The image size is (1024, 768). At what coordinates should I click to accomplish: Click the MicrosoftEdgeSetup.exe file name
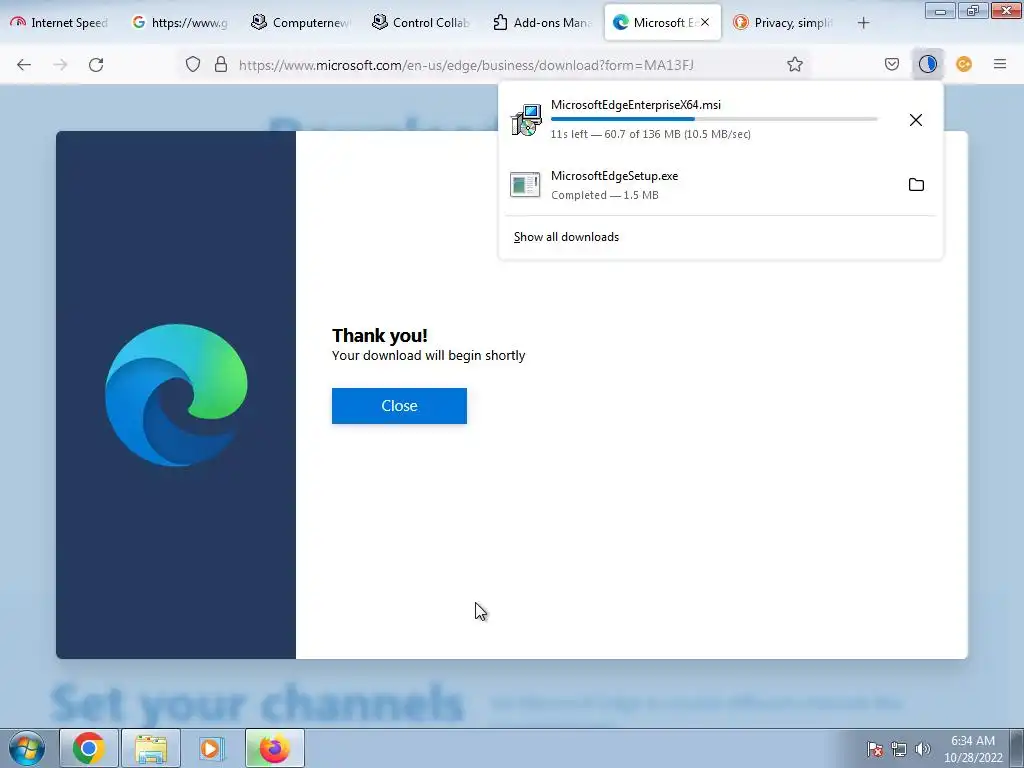point(615,176)
